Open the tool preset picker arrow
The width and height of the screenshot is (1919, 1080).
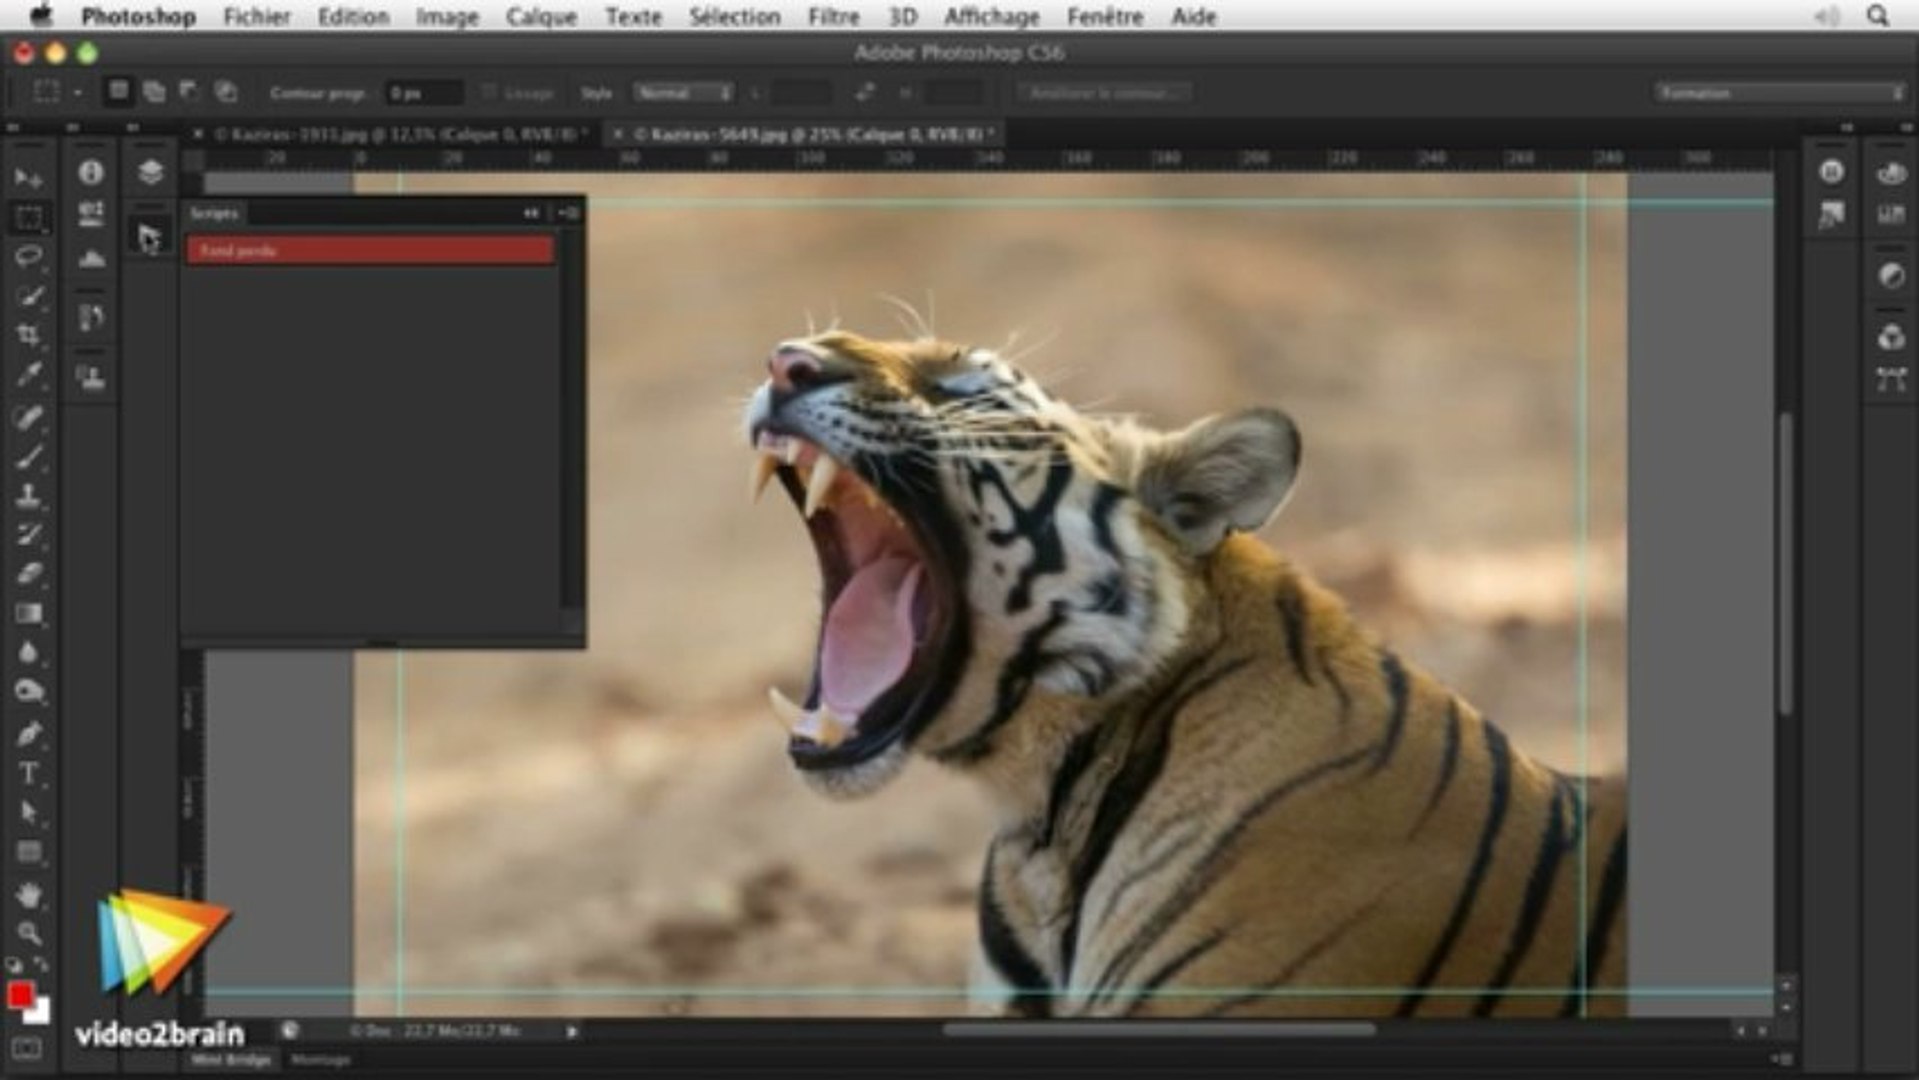pos(77,93)
